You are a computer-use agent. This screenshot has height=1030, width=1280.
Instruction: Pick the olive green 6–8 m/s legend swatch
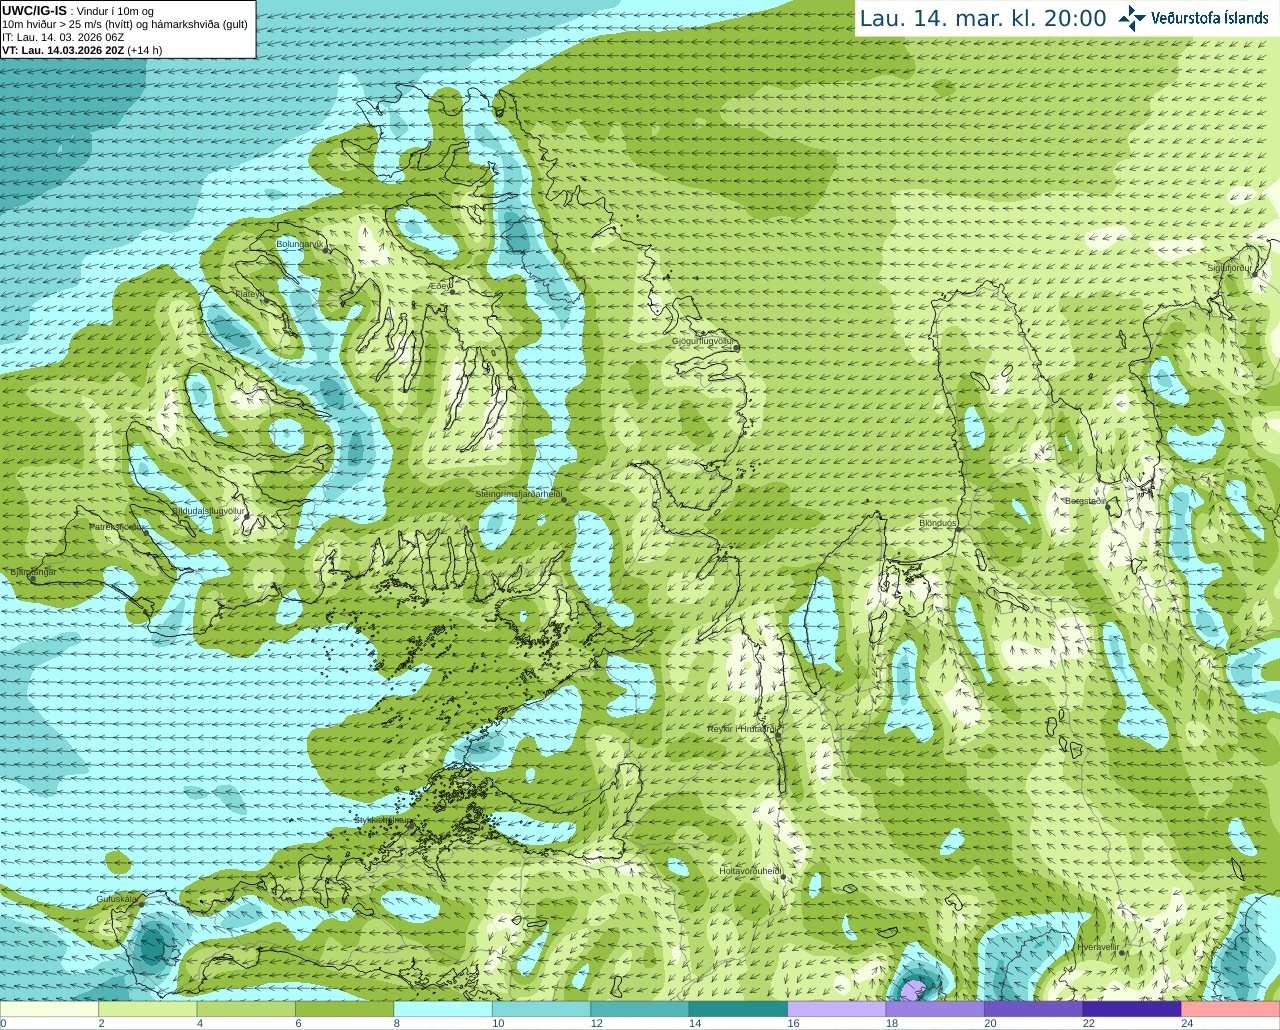346,1009
